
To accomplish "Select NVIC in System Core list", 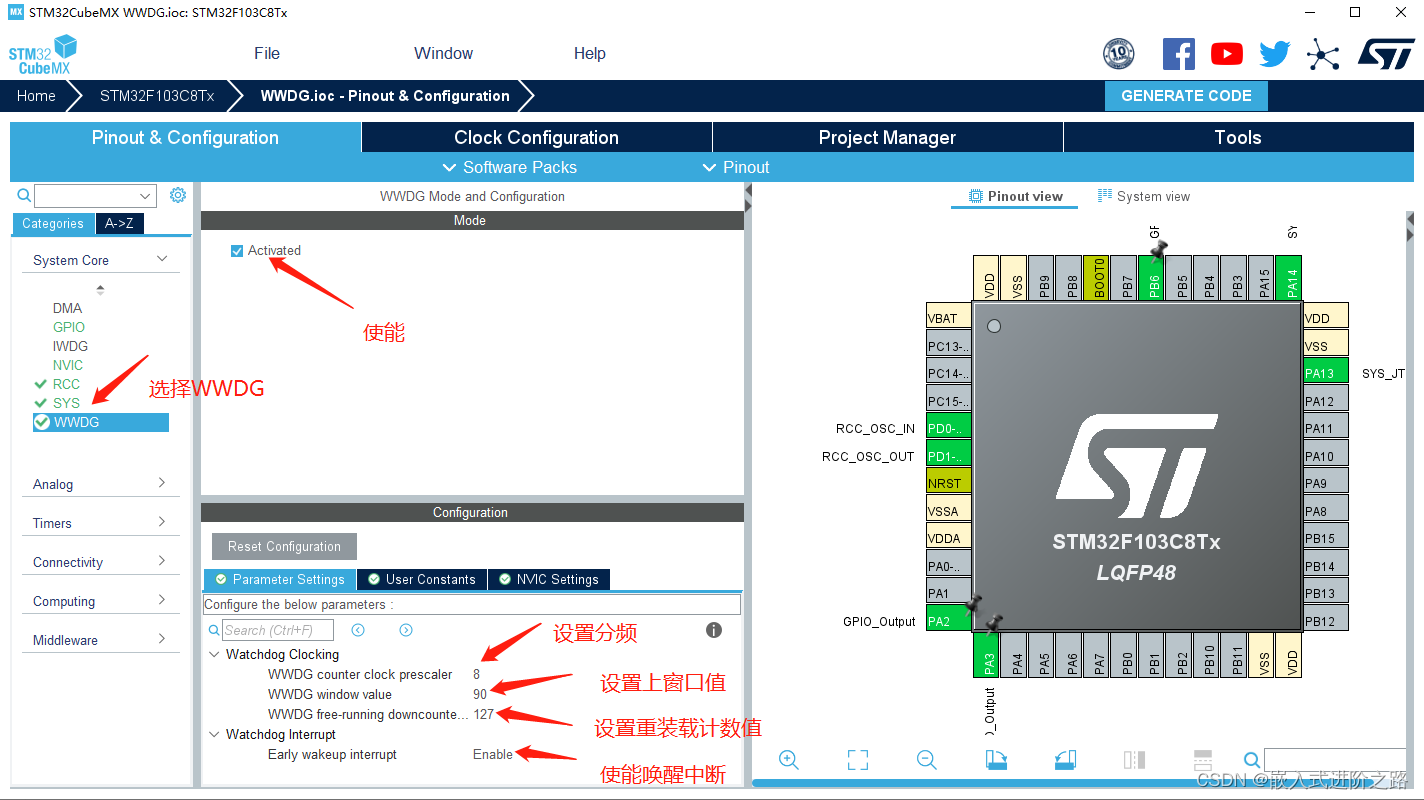I will 68,365.
